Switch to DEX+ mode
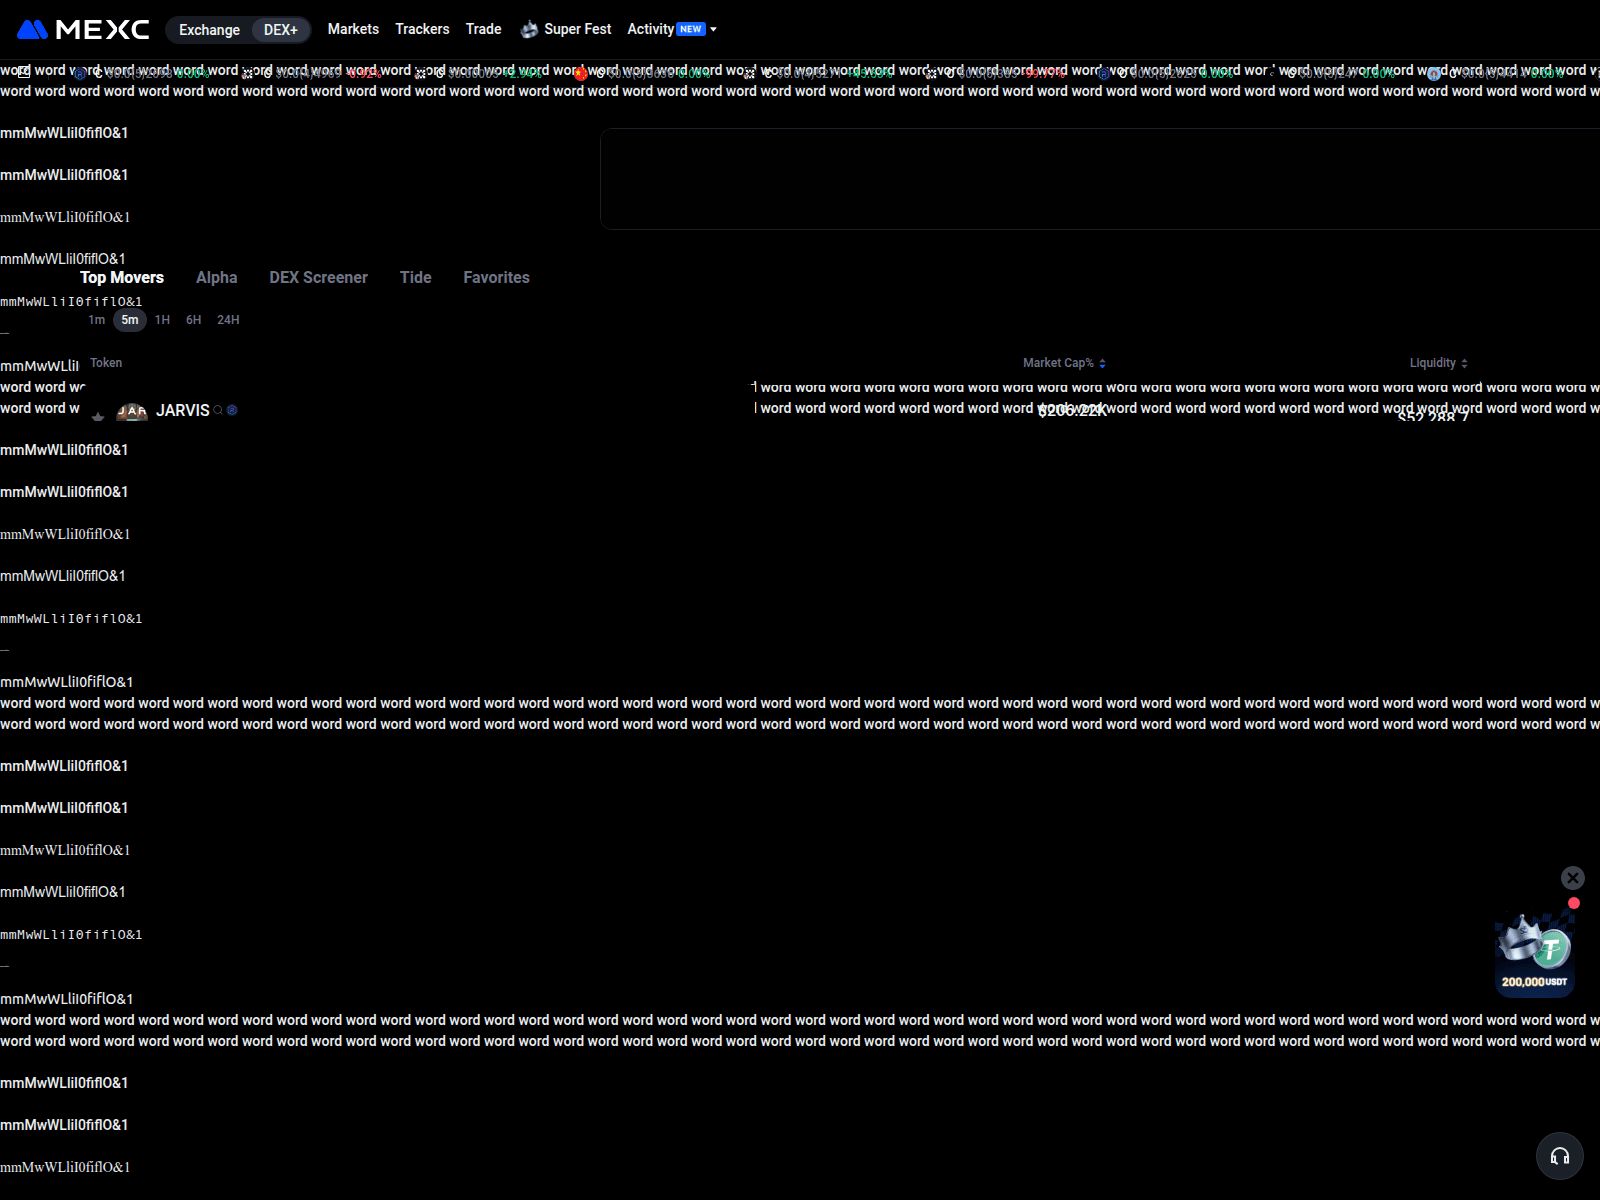1600x1200 pixels. click(280, 30)
